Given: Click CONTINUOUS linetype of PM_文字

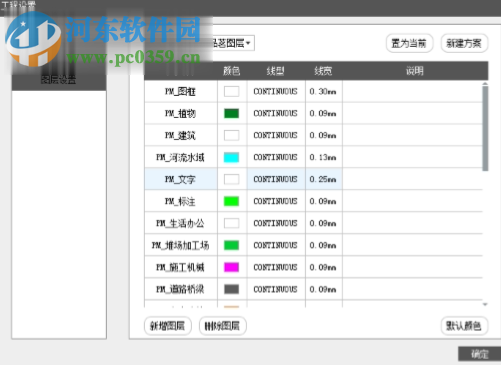Looking at the screenshot, I should click(276, 179).
